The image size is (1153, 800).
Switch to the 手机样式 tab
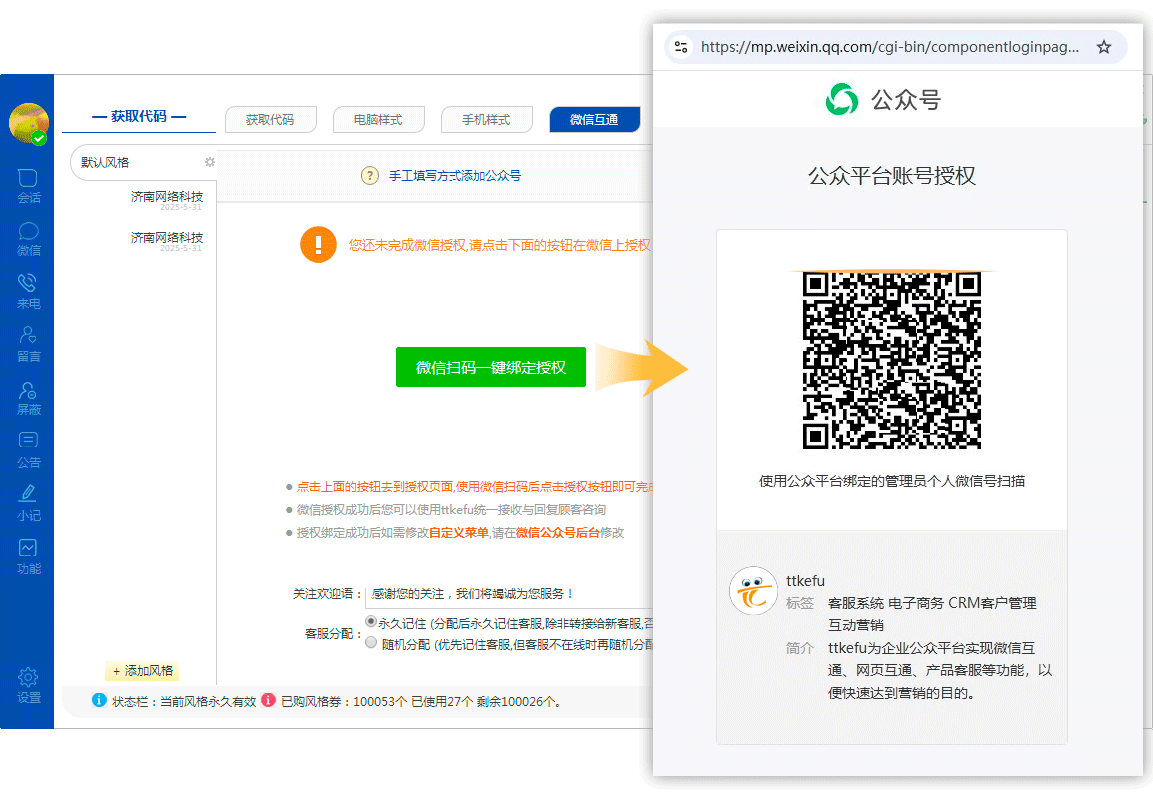pyautogui.click(x=487, y=119)
